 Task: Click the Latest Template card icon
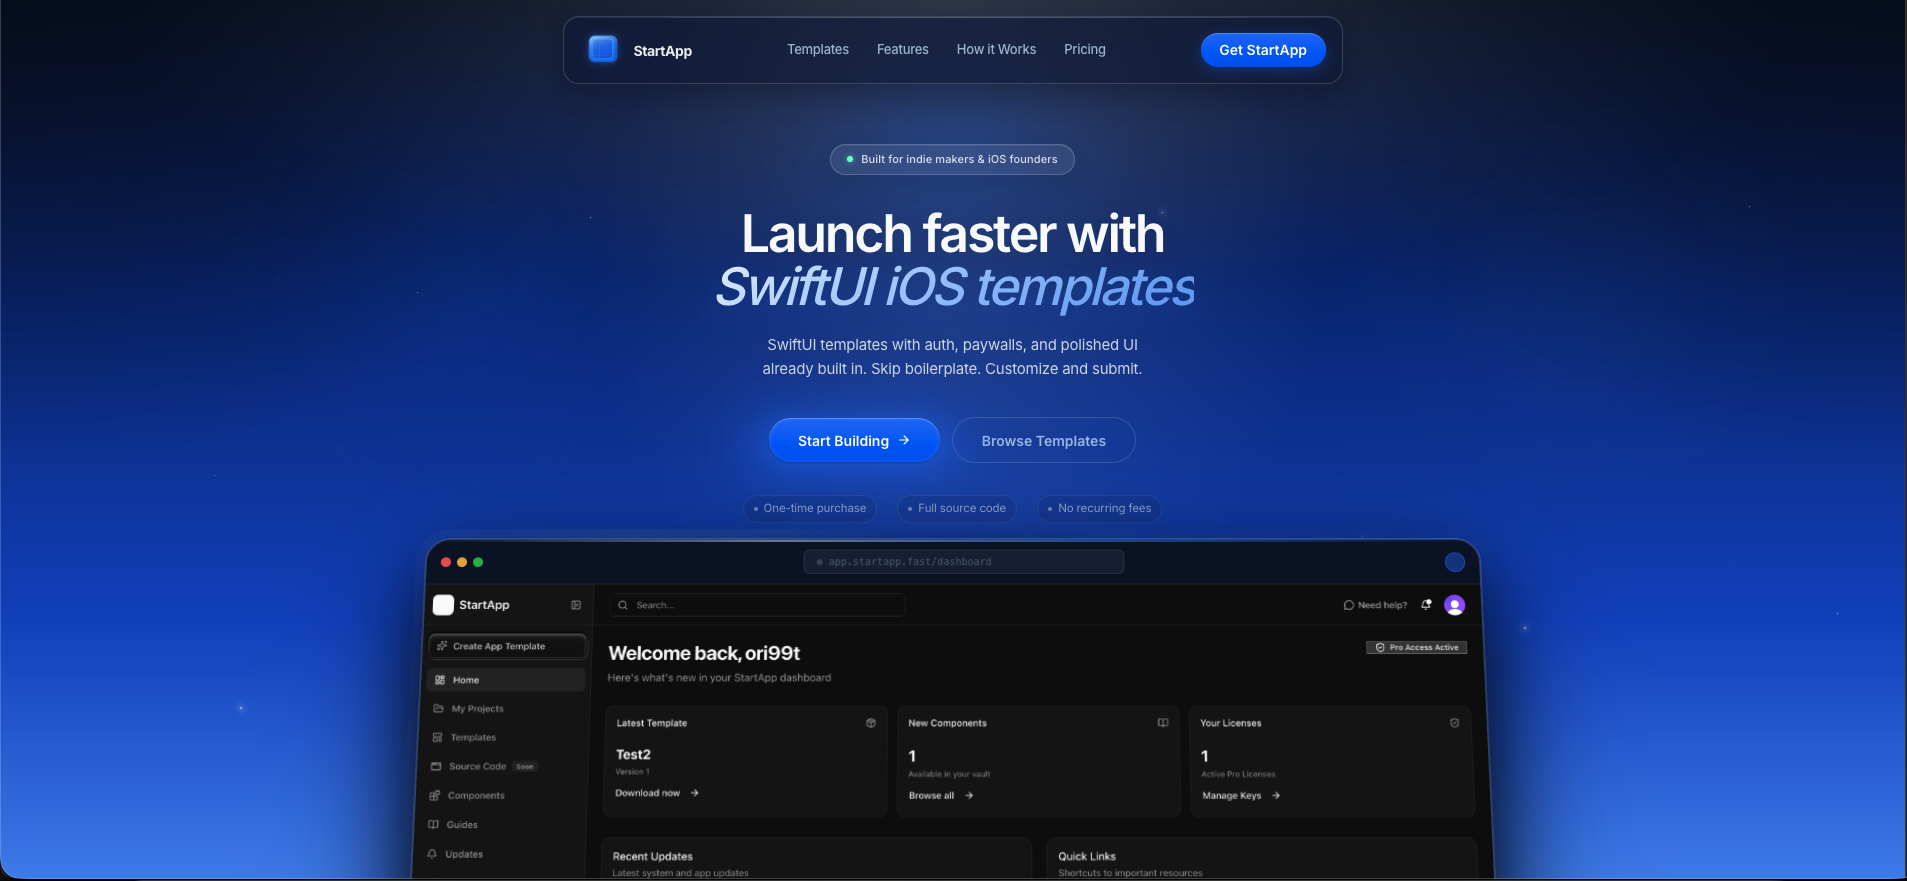point(871,723)
